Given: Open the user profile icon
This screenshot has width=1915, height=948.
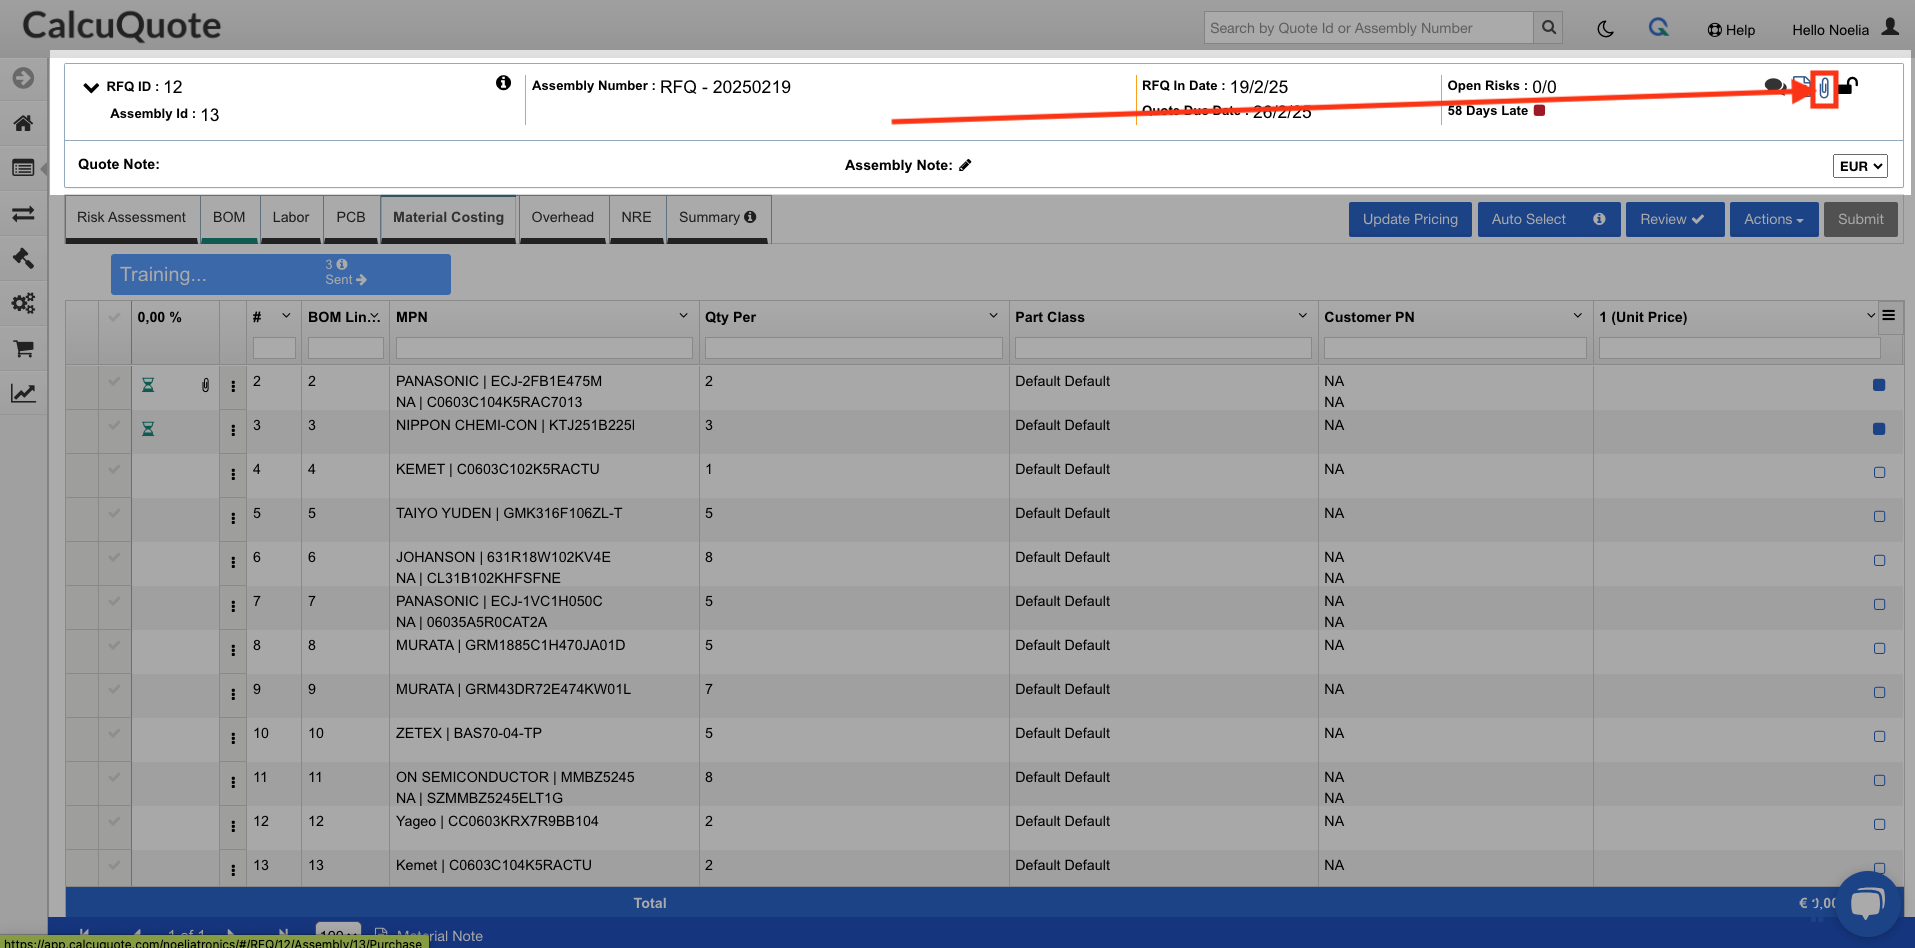Looking at the screenshot, I should point(1890,27).
